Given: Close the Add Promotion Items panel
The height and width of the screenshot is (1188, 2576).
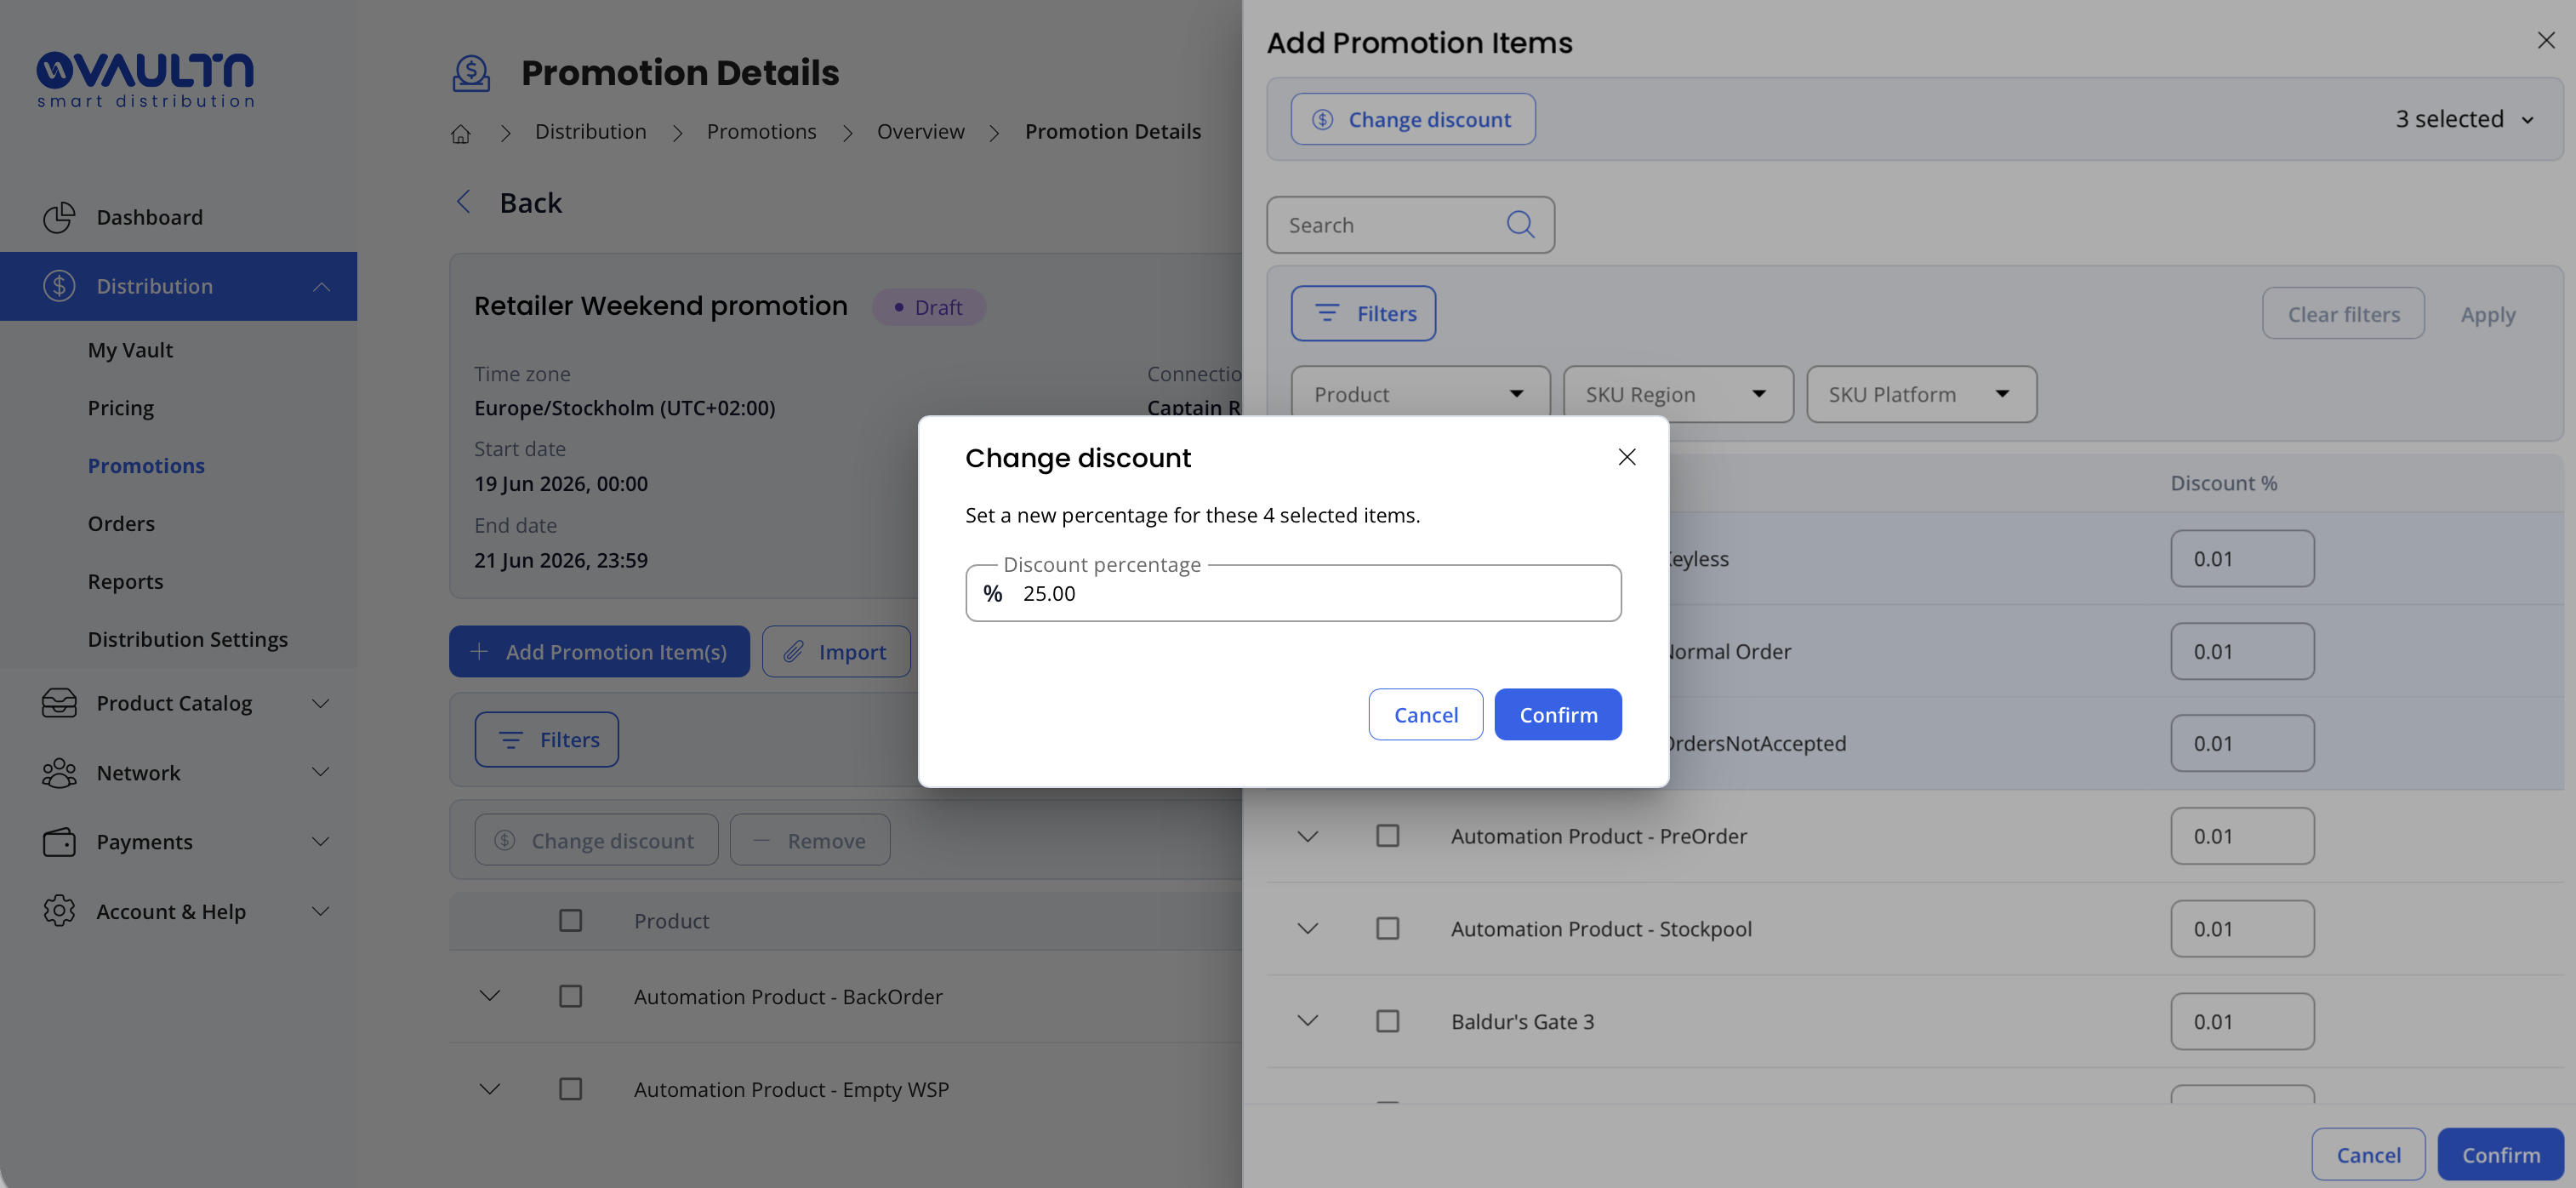Looking at the screenshot, I should [2546, 40].
